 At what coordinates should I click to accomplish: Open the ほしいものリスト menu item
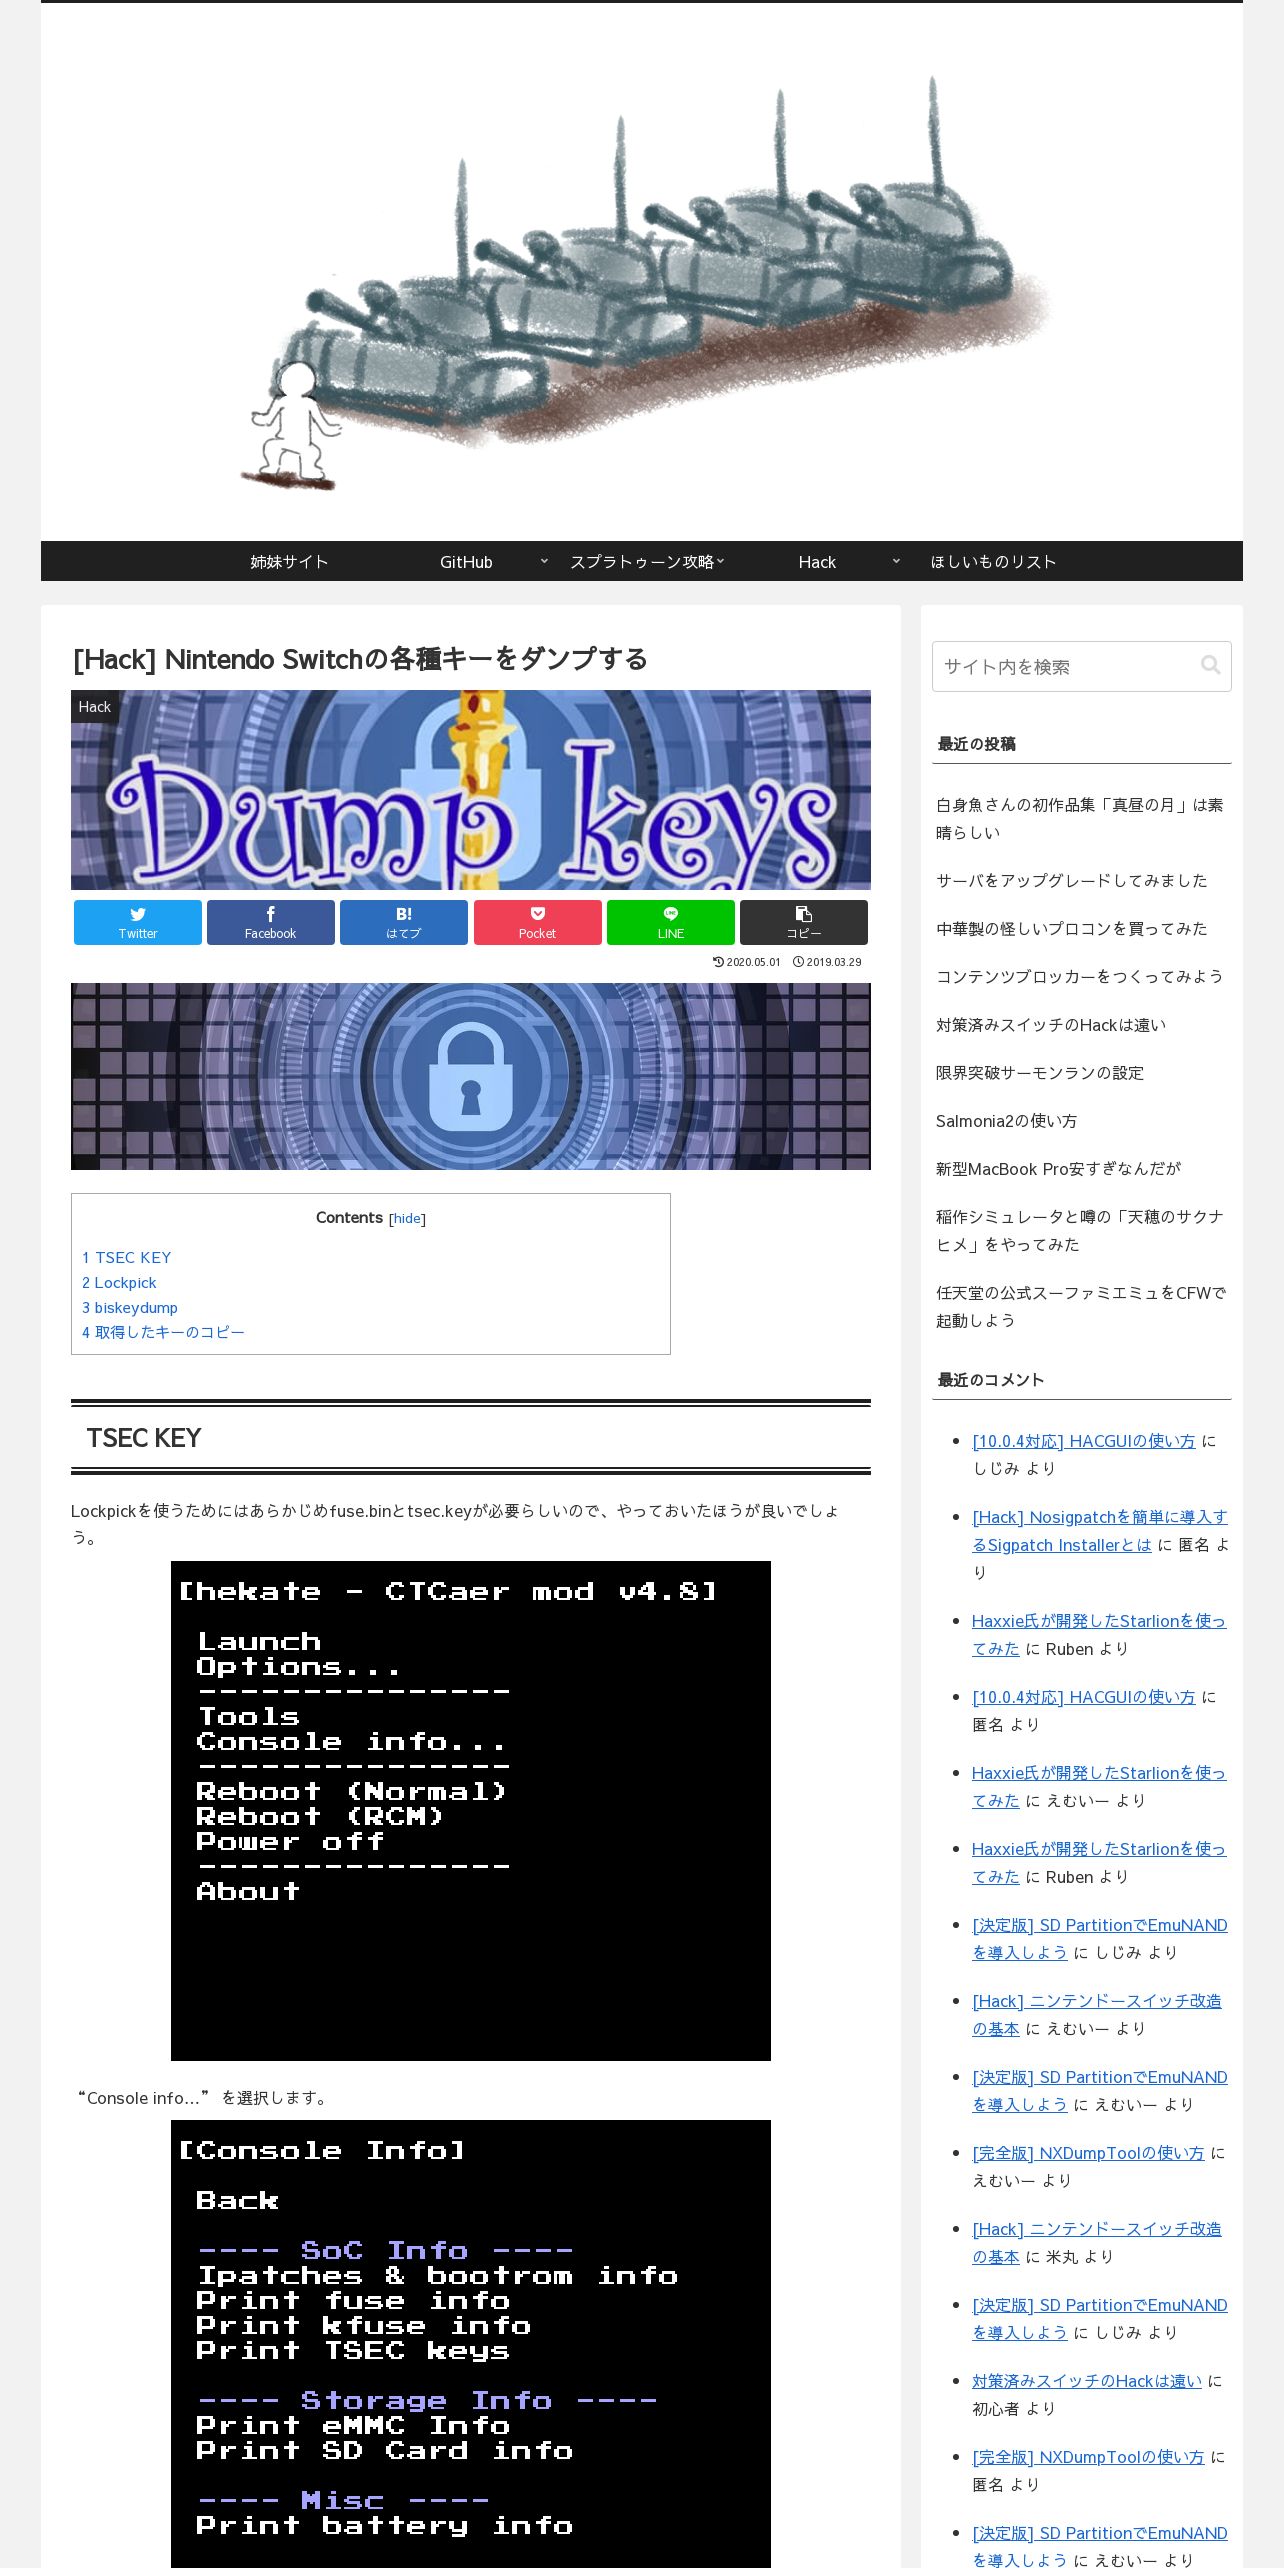point(993,562)
